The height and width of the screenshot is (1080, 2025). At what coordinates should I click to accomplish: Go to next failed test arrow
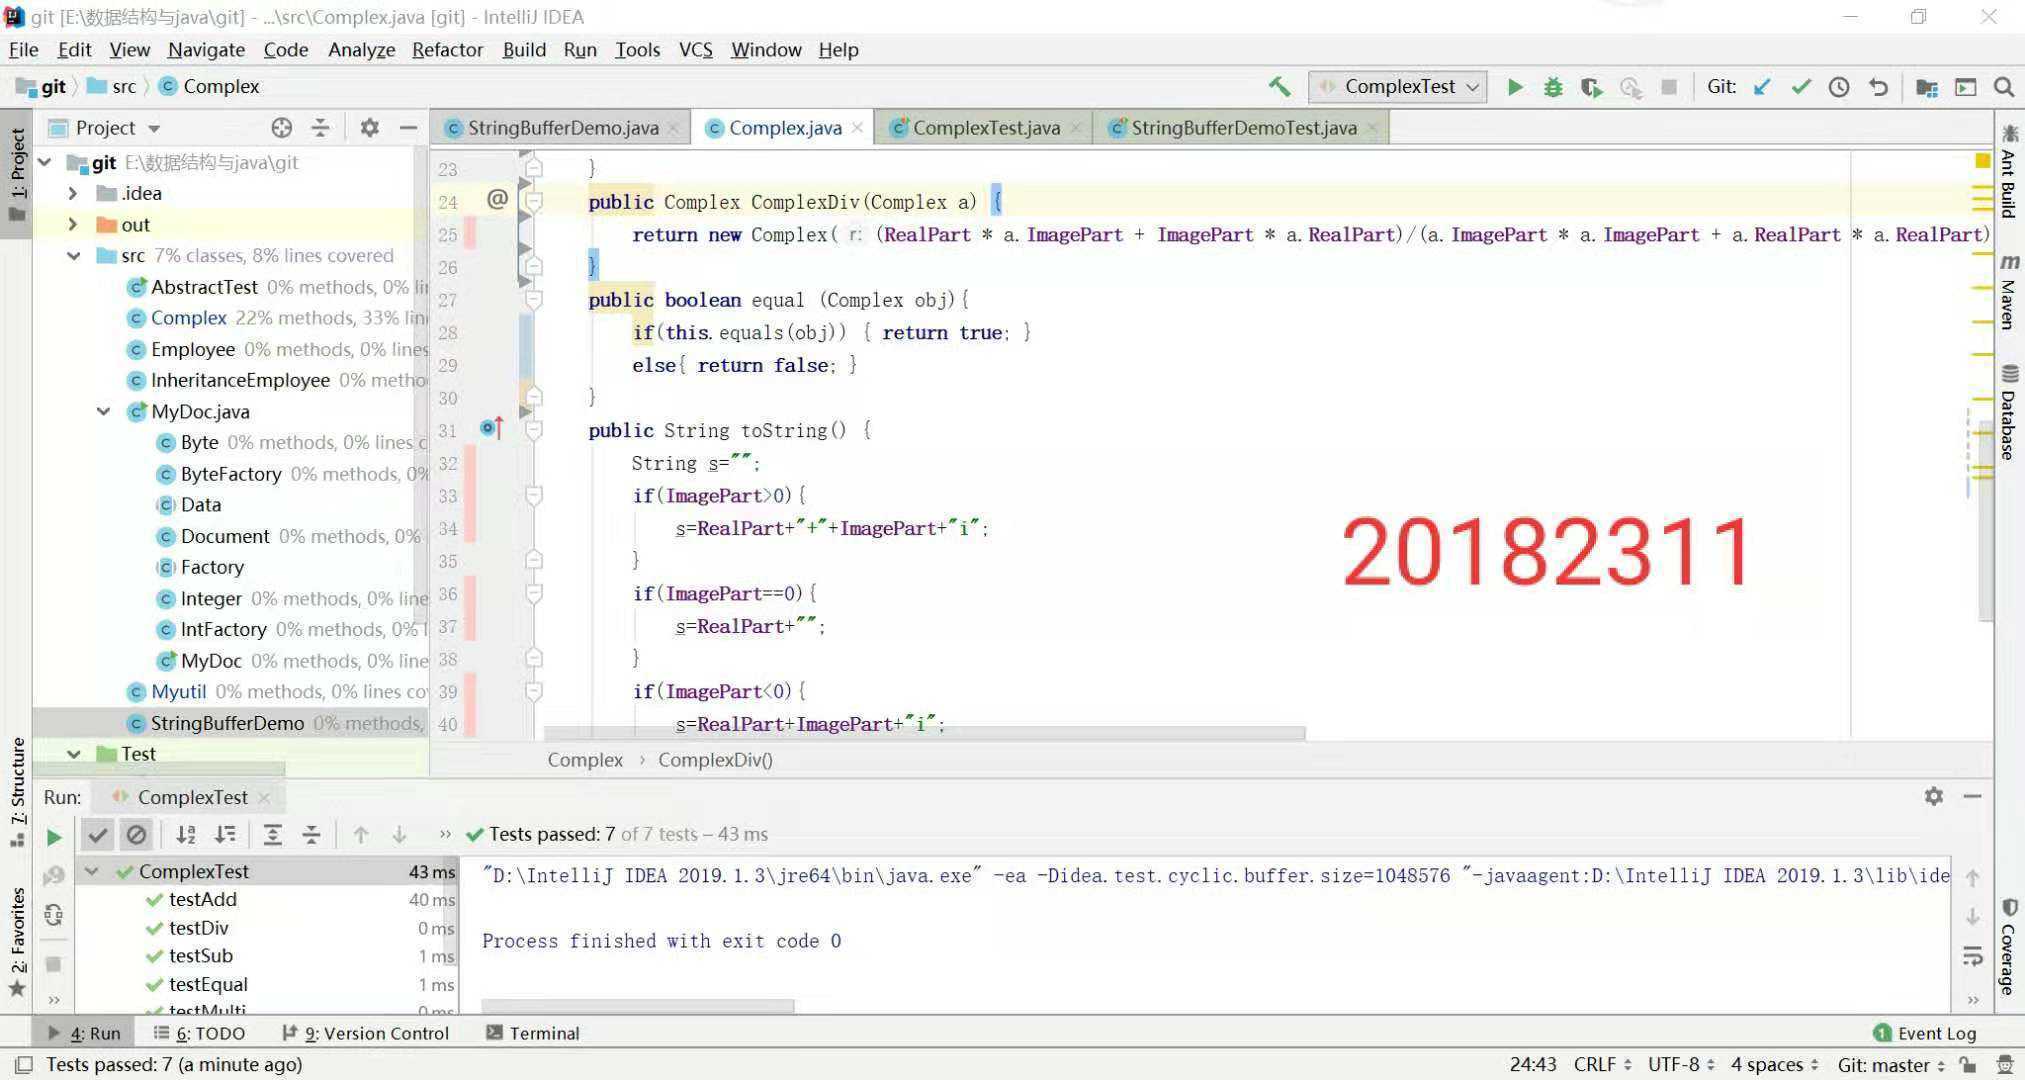point(399,834)
